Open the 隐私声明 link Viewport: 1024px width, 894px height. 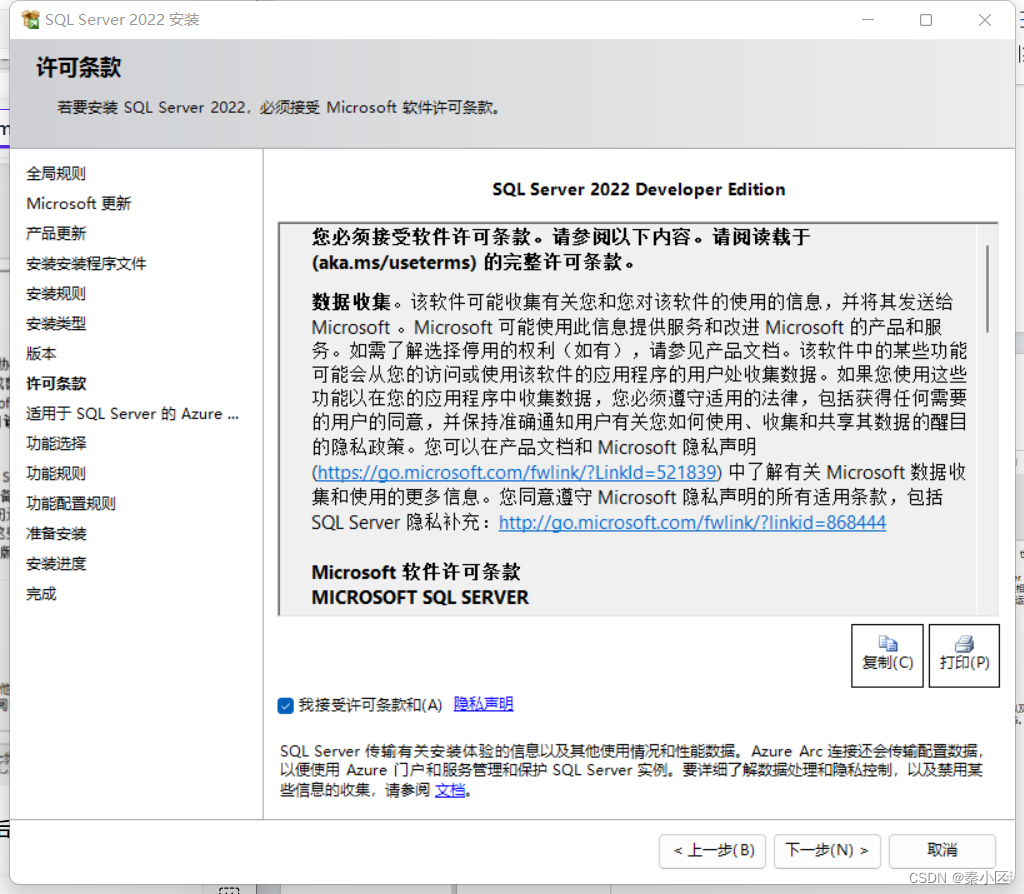pyautogui.click(x=483, y=704)
